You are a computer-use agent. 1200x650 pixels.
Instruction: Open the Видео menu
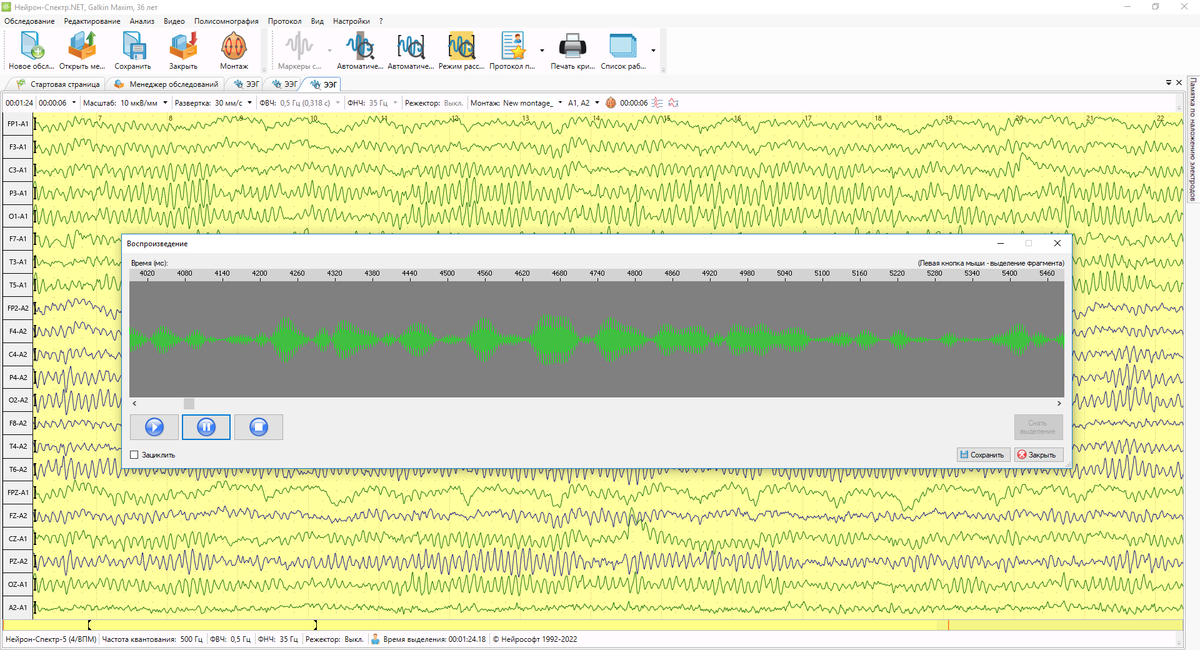point(174,21)
